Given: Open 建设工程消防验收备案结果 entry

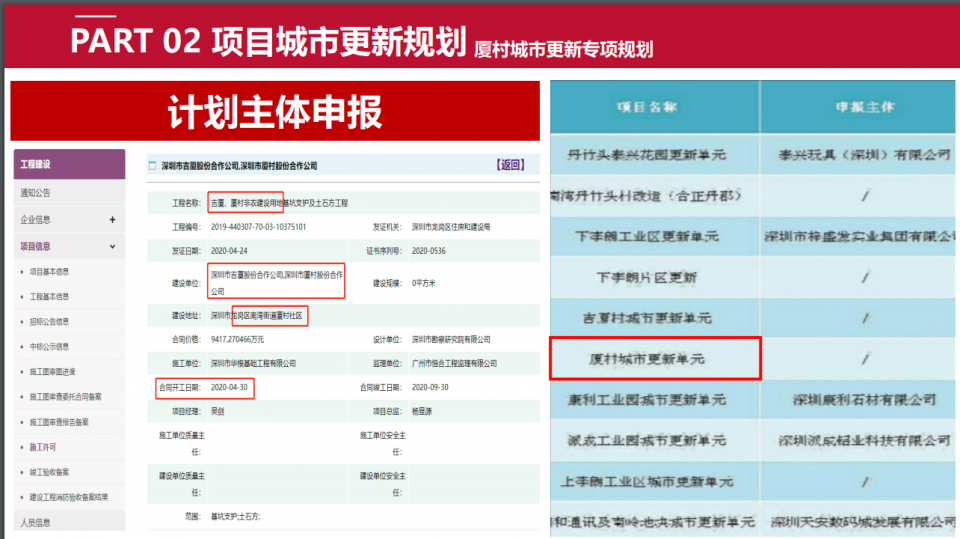Looking at the screenshot, I should pos(68,497).
